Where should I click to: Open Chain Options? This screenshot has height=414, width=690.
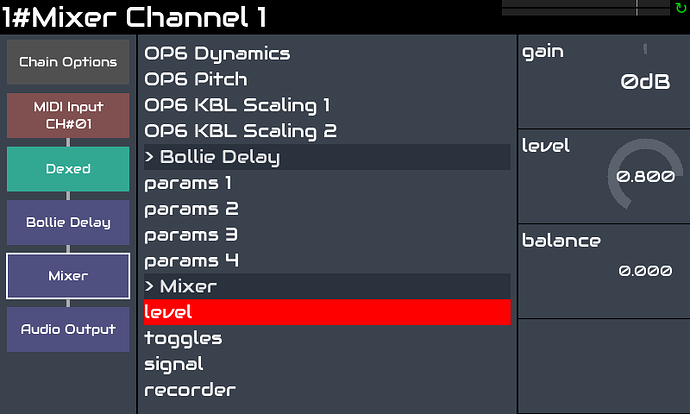[x=68, y=62]
